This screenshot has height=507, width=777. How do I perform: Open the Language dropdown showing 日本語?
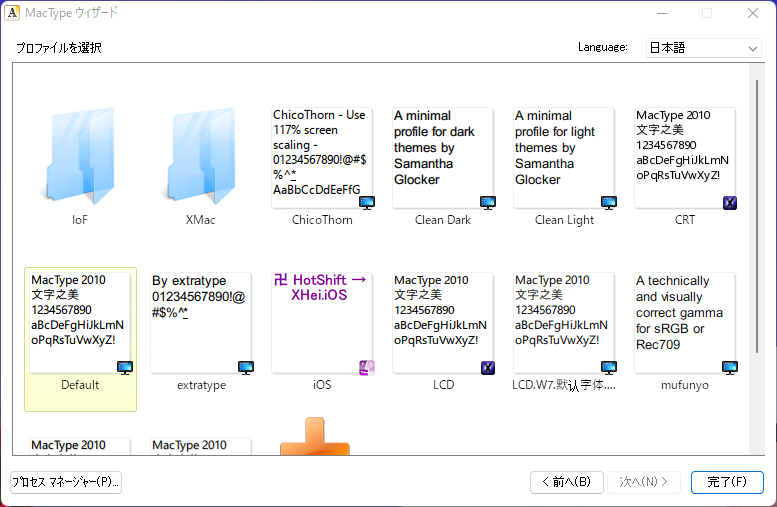pos(704,48)
